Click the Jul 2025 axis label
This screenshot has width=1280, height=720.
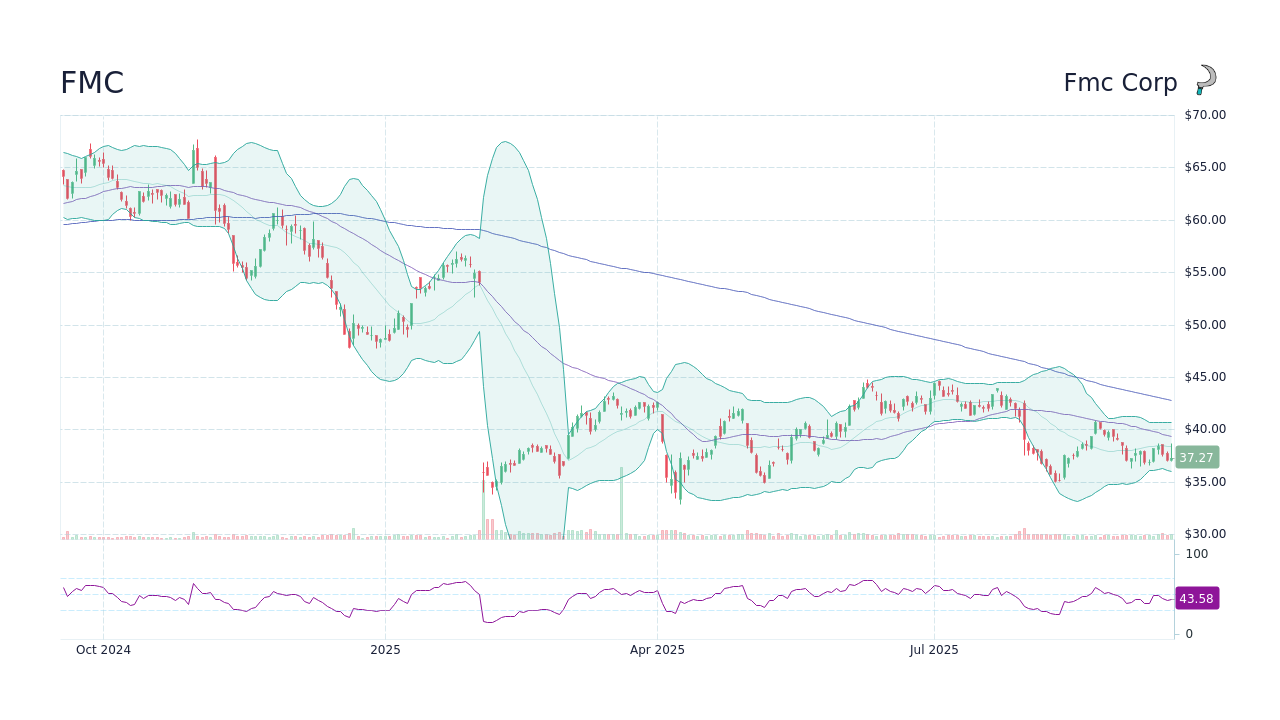click(934, 650)
